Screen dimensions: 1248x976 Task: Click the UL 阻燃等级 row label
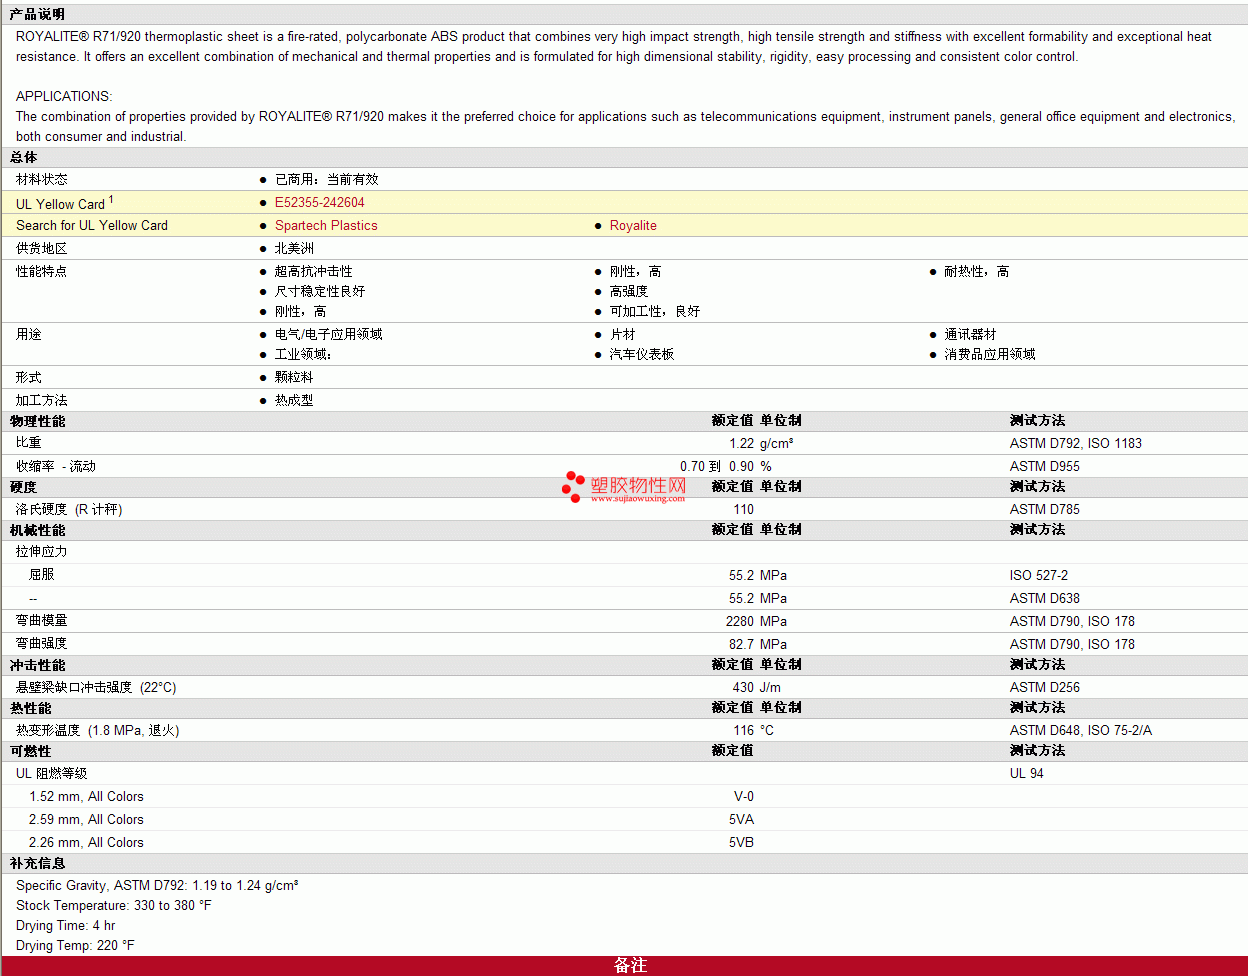(x=52, y=773)
